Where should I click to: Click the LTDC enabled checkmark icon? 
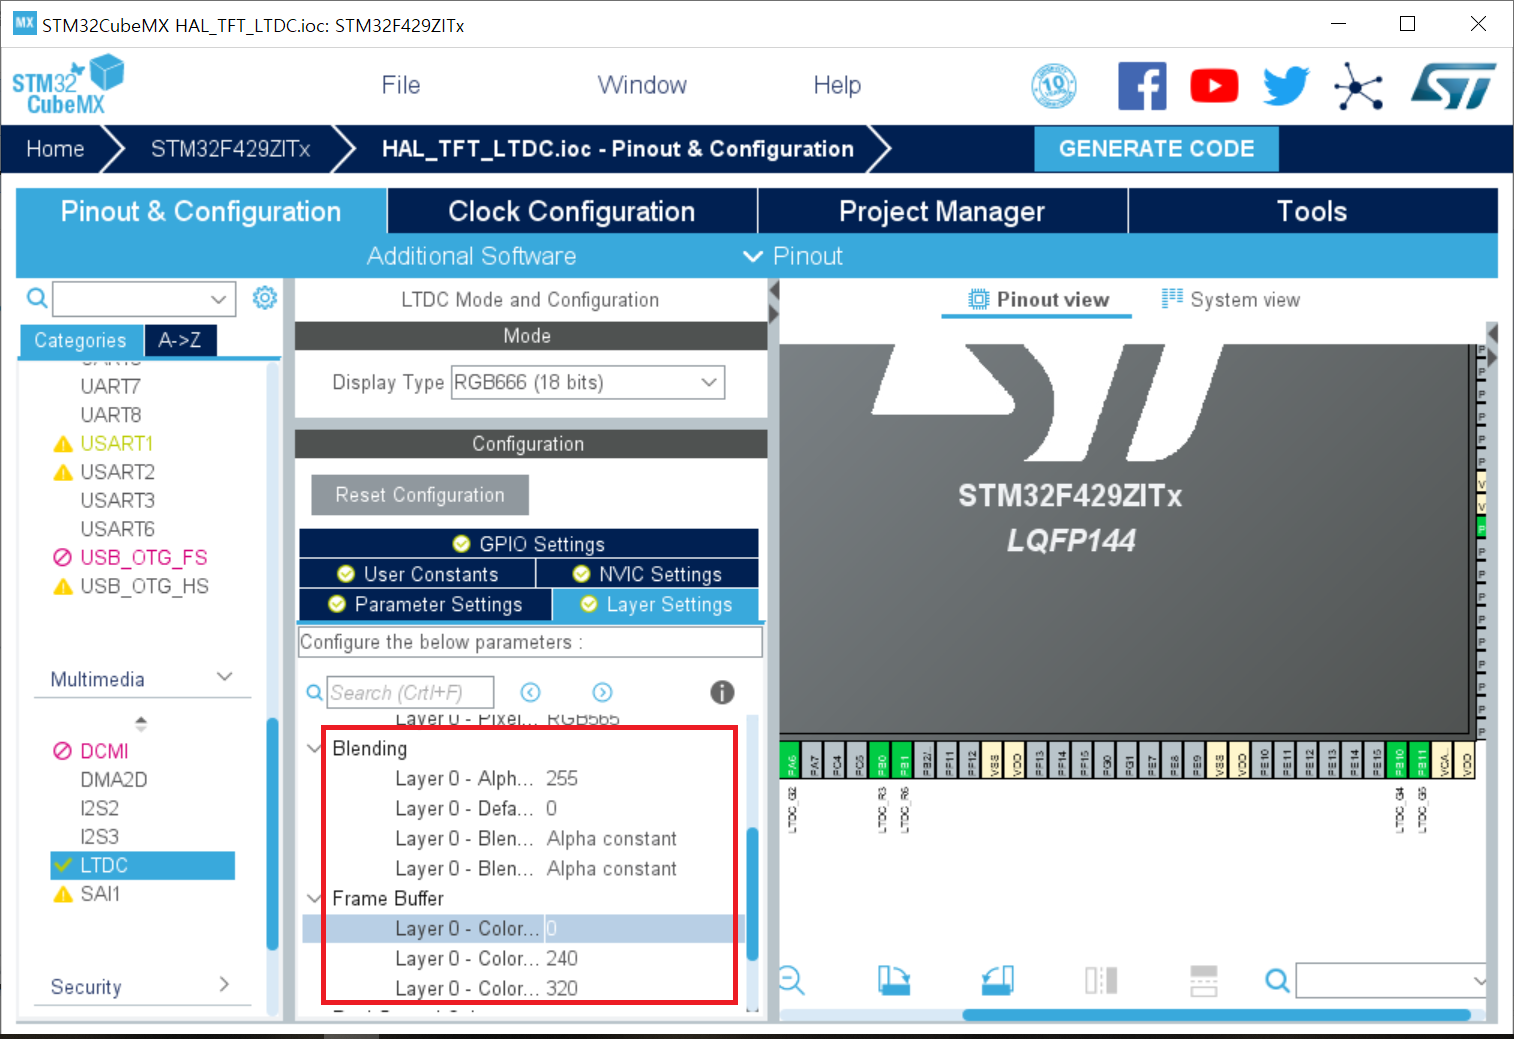click(63, 865)
